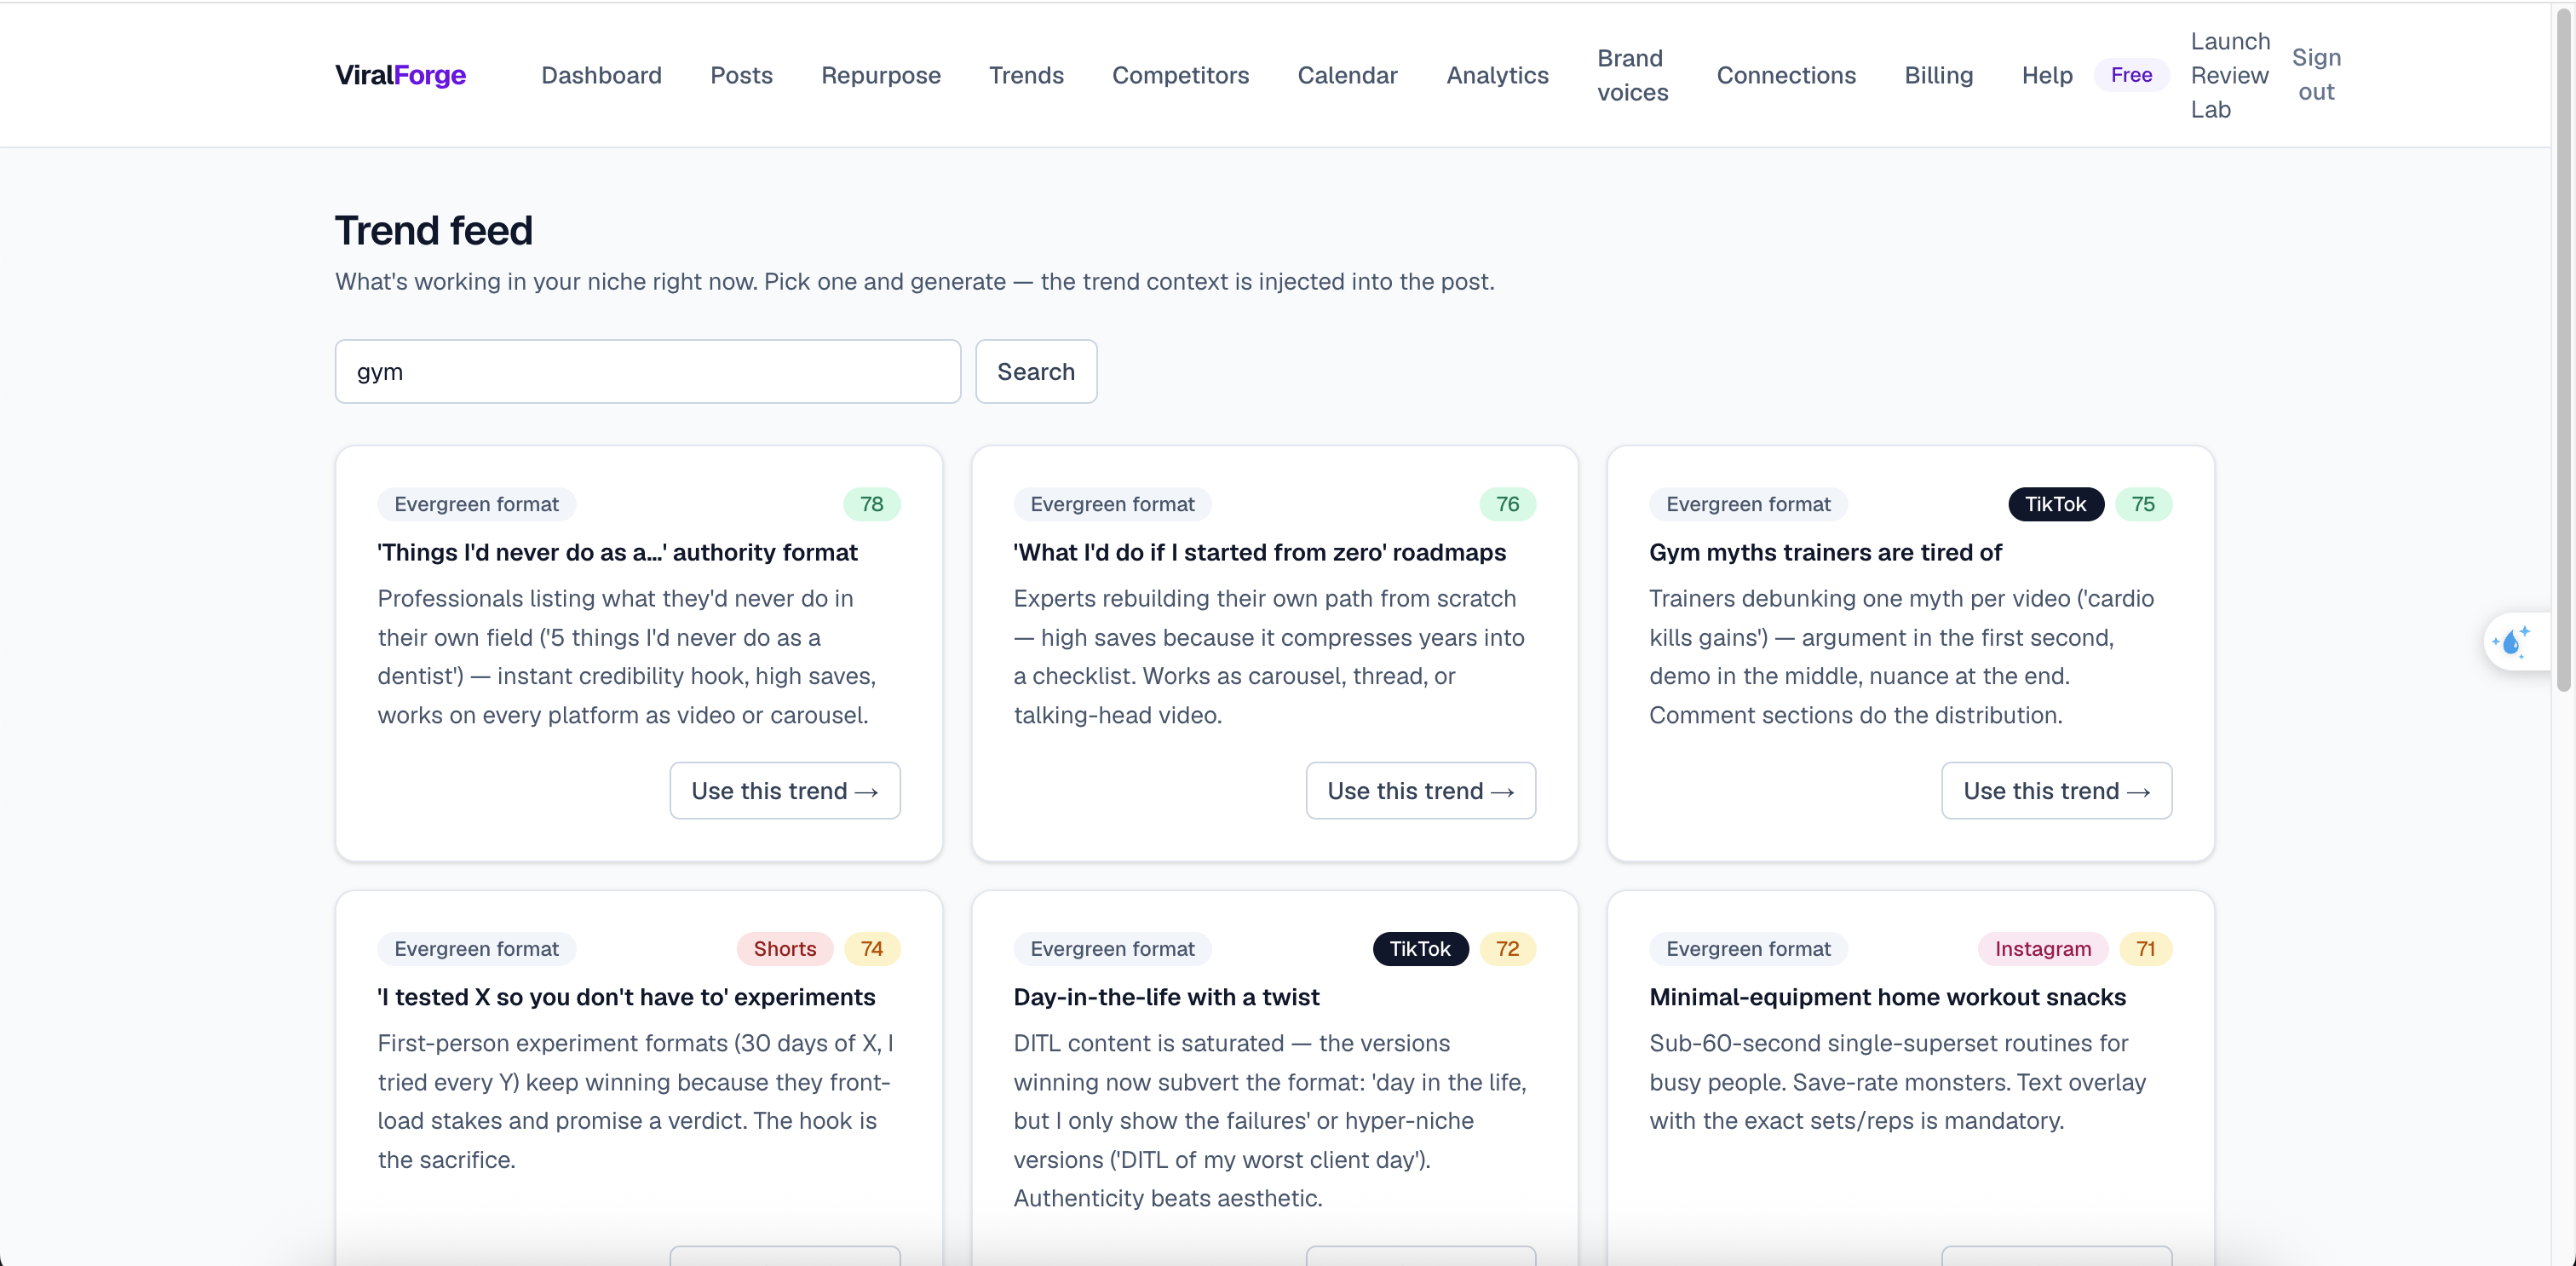Use the Gym myths trend

tap(2056, 791)
